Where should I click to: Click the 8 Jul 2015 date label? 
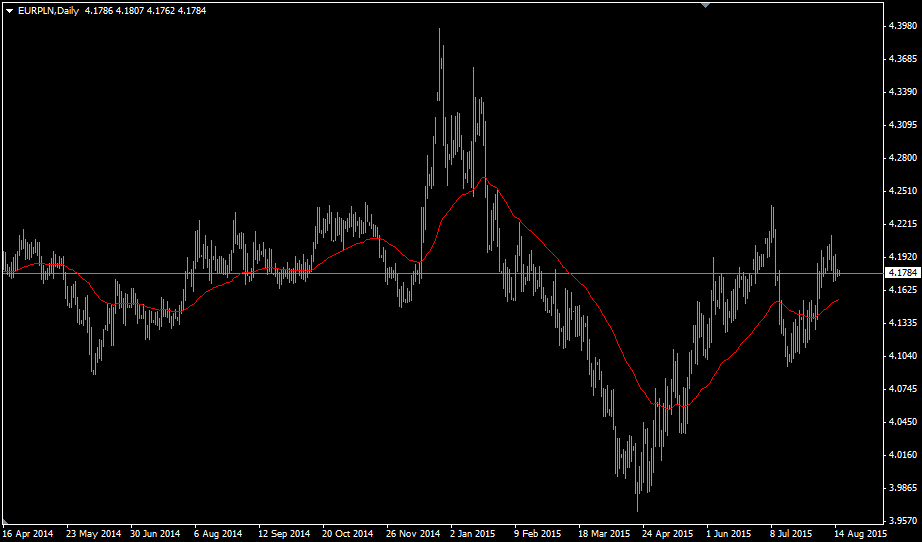tap(791, 534)
